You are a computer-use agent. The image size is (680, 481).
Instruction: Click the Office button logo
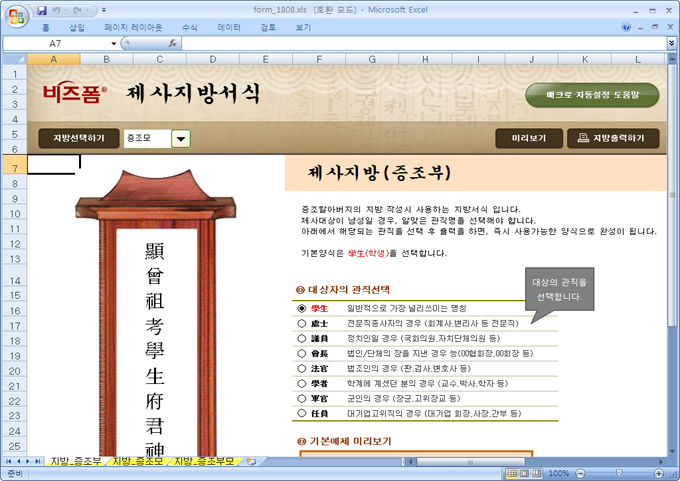[x=17, y=15]
